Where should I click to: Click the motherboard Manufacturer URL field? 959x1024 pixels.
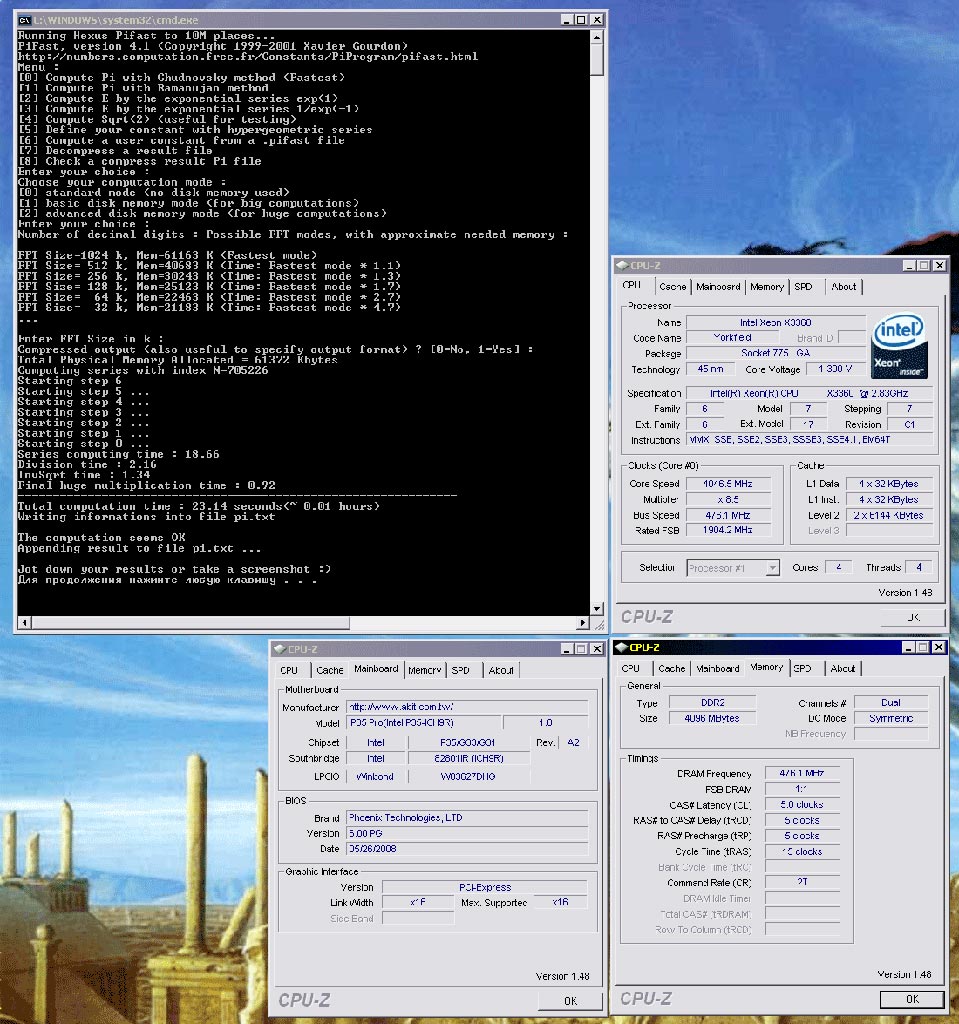pyautogui.click(x=467, y=707)
